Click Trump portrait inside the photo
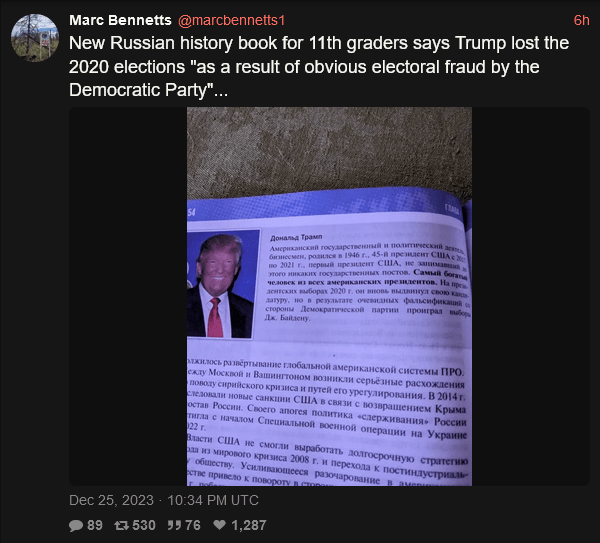Image resolution: width=600 pixels, height=543 pixels. click(x=221, y=284)
